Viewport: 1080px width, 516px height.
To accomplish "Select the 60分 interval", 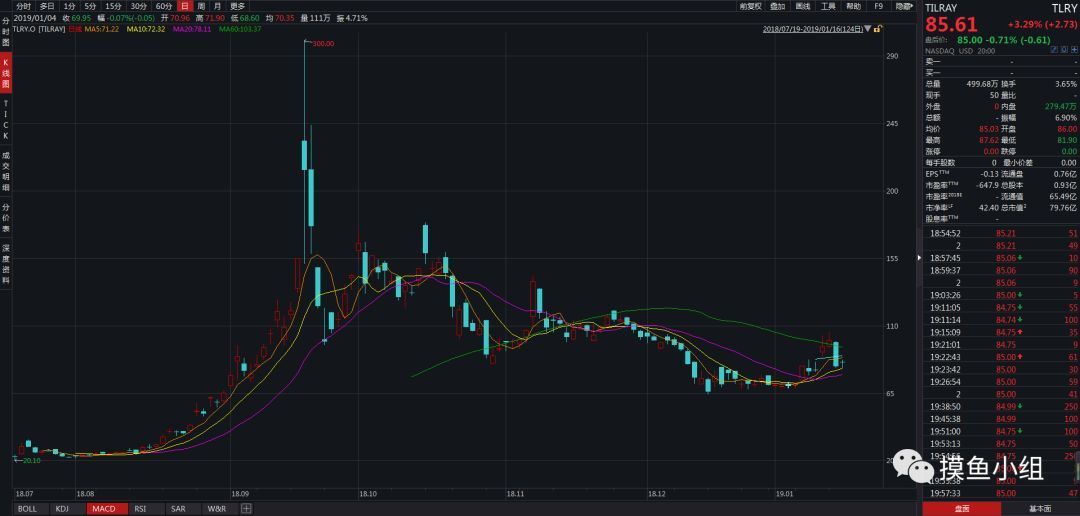I will pyautogui.click(x=164, y=6).
